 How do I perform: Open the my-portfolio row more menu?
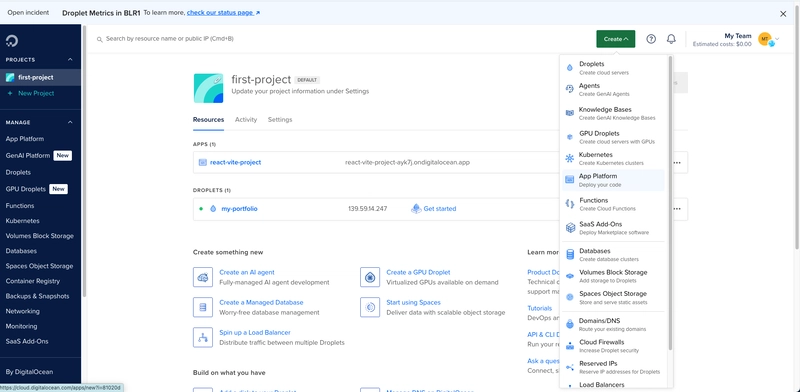pyautogui.click(x=677, y=209)
